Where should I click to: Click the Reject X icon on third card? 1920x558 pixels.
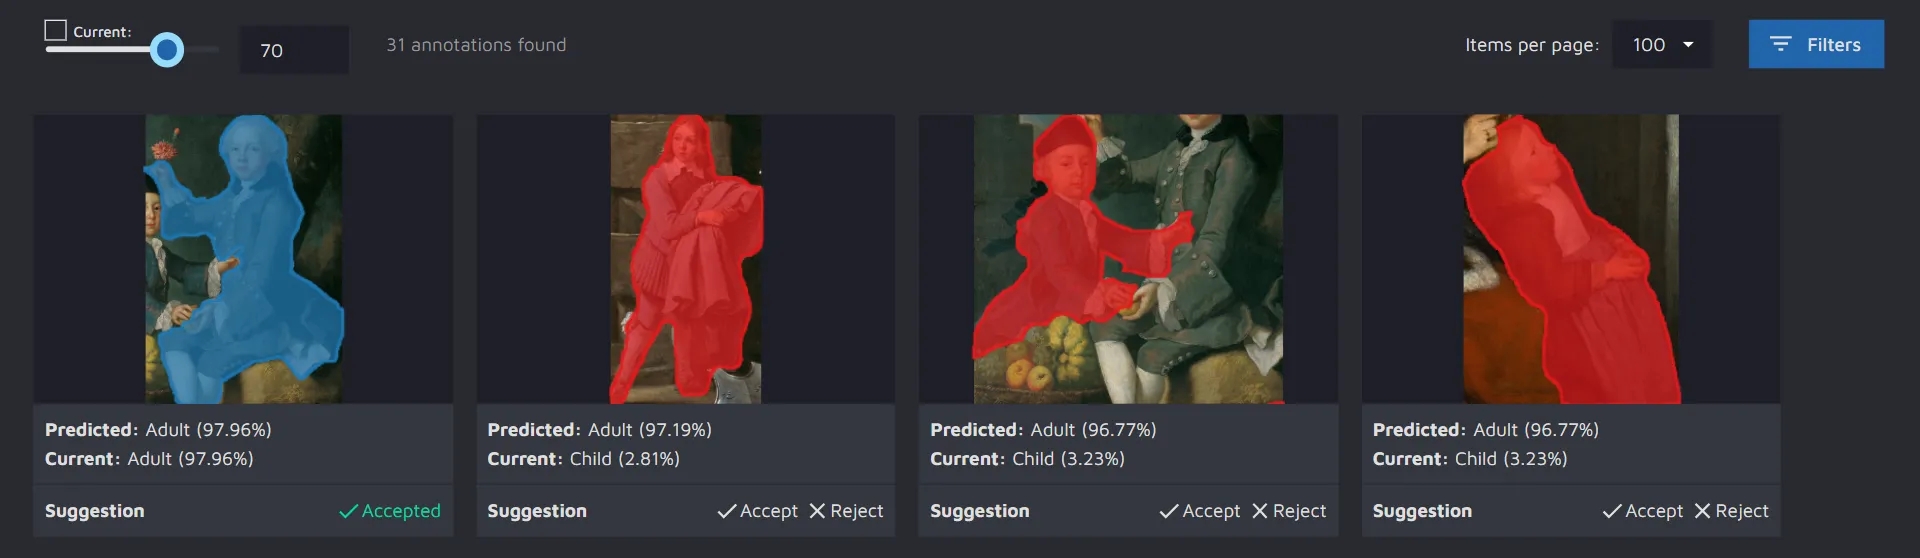click(1260, 511)
